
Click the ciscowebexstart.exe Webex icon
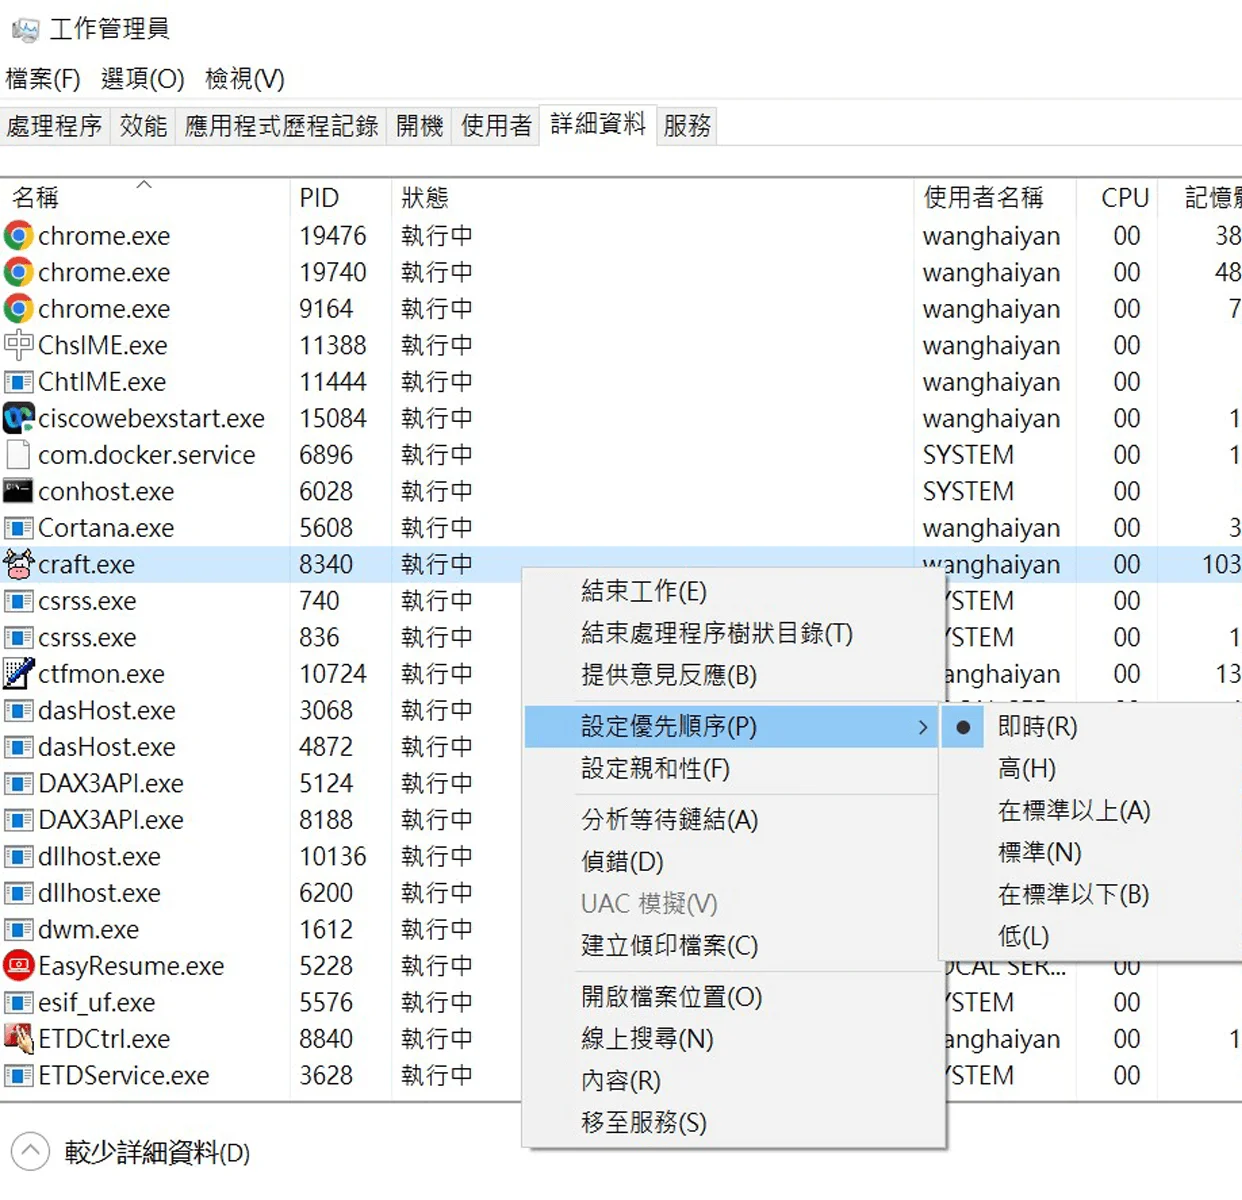point(18,418)
